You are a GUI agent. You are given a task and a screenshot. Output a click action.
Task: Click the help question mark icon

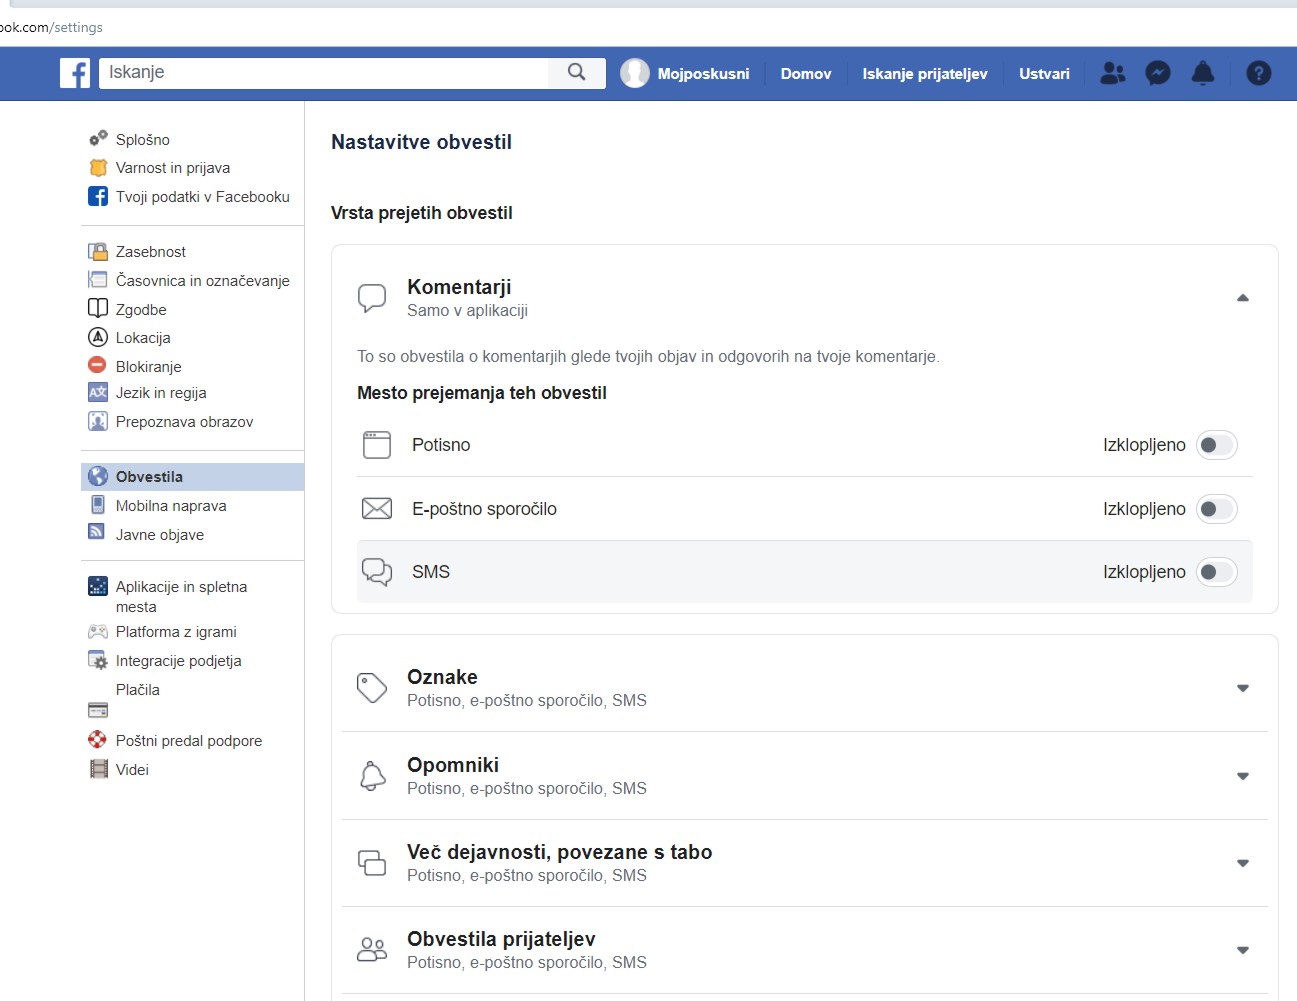(1258, 73)
